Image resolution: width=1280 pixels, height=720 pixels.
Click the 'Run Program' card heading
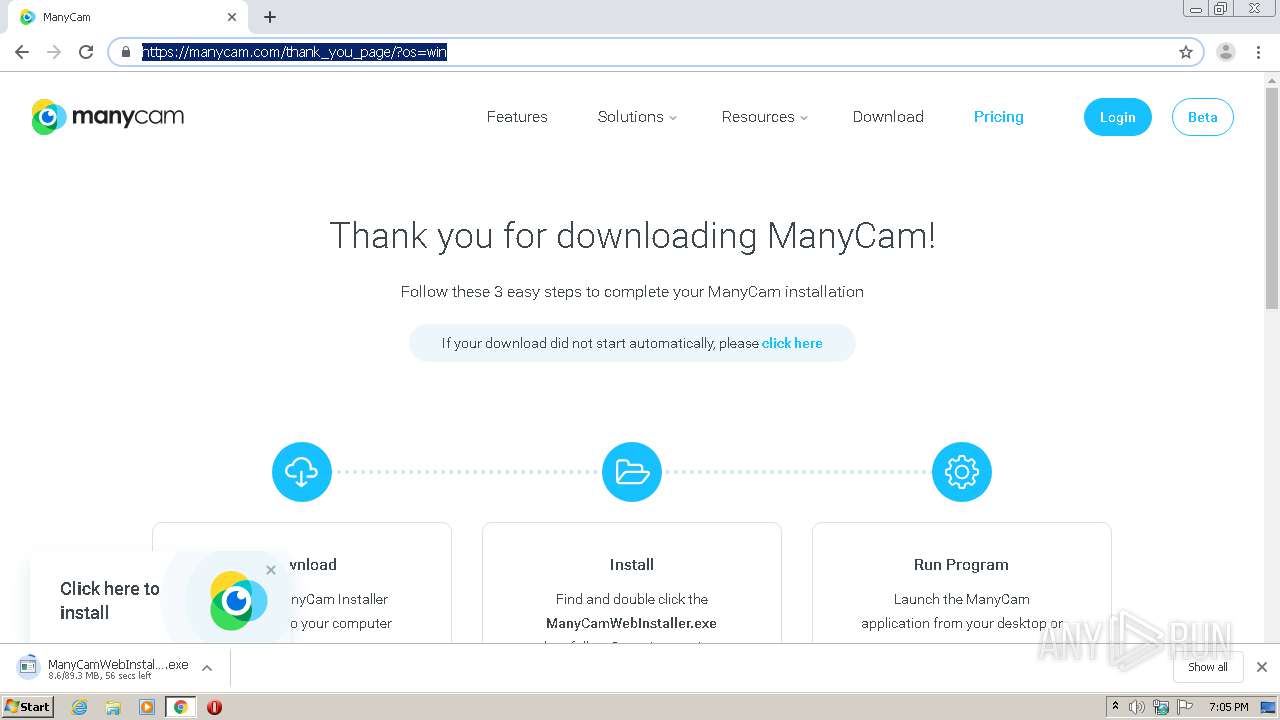tap(961, 565)
